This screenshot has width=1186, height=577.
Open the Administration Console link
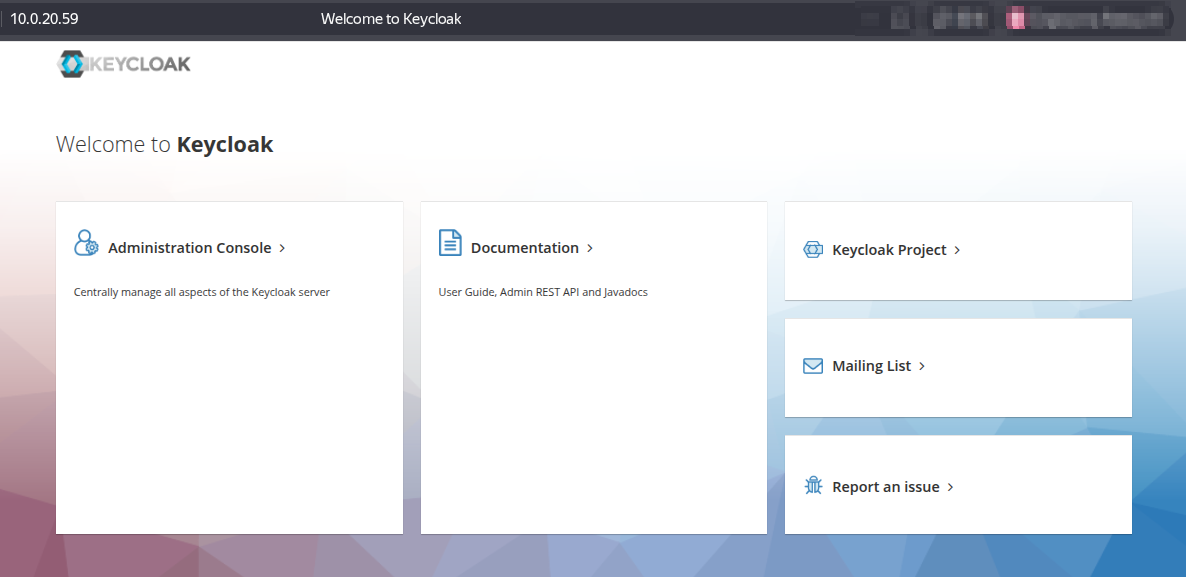tap(189, 248)
